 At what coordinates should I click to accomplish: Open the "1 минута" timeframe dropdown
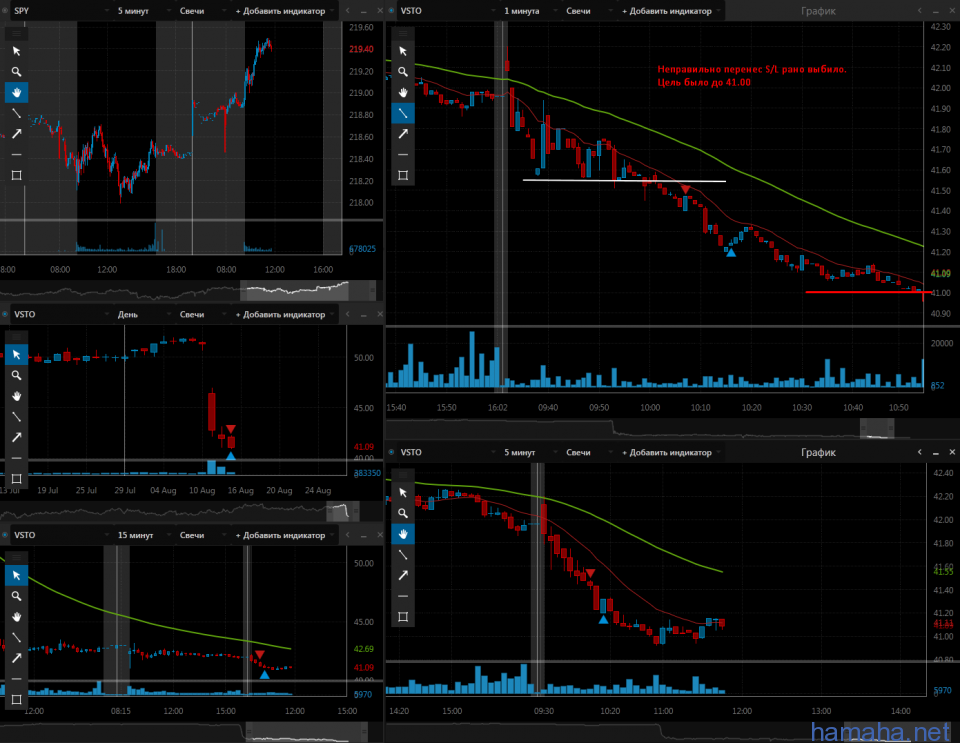528,11
